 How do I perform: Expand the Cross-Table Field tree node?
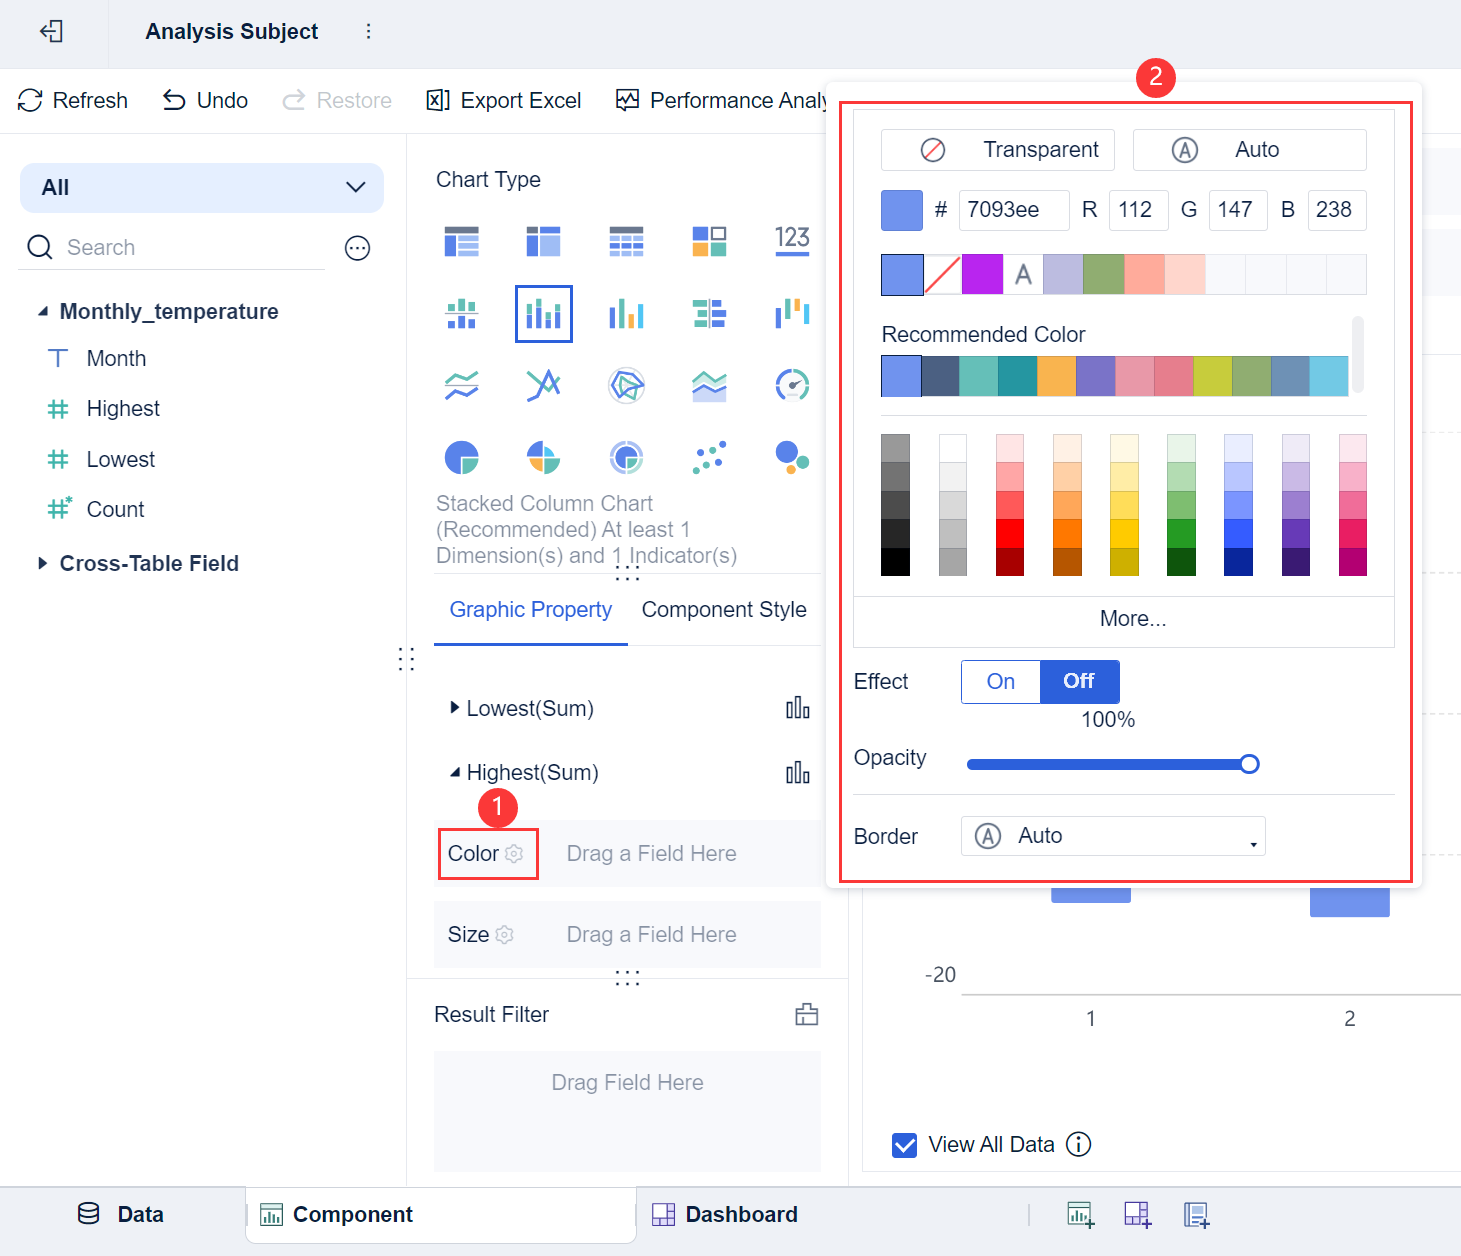pyautogui.click(x=42, y=563)
